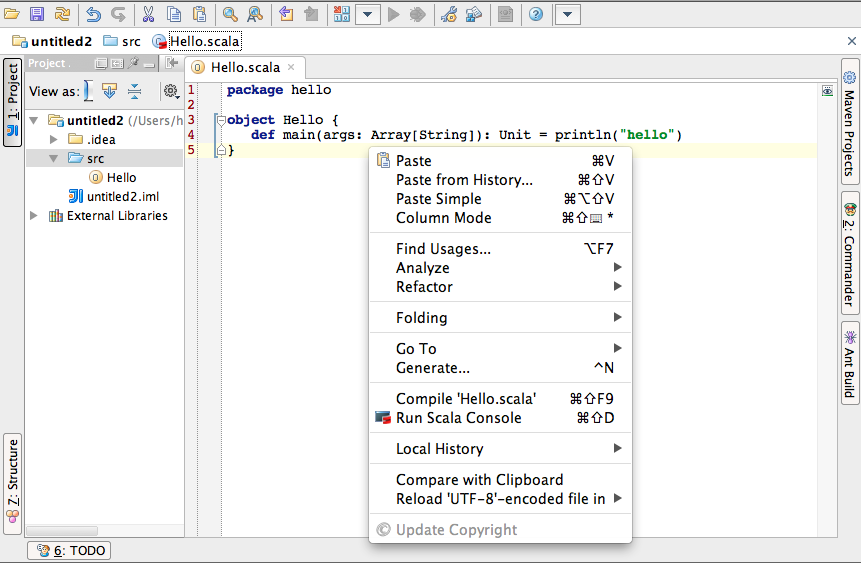861x563 pixels.
Task: Click the Cut scissors icon
Action: point(148,14)
